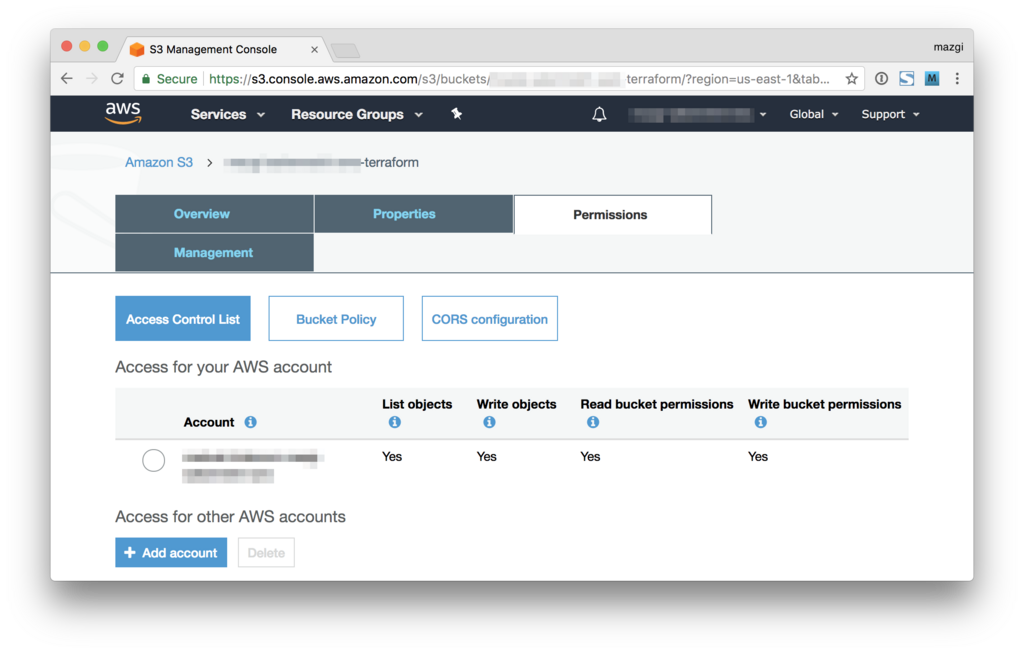Screen dimensions: 1024x653
Task: Click Yes under Write objects
Action: (x=487, y=456)
